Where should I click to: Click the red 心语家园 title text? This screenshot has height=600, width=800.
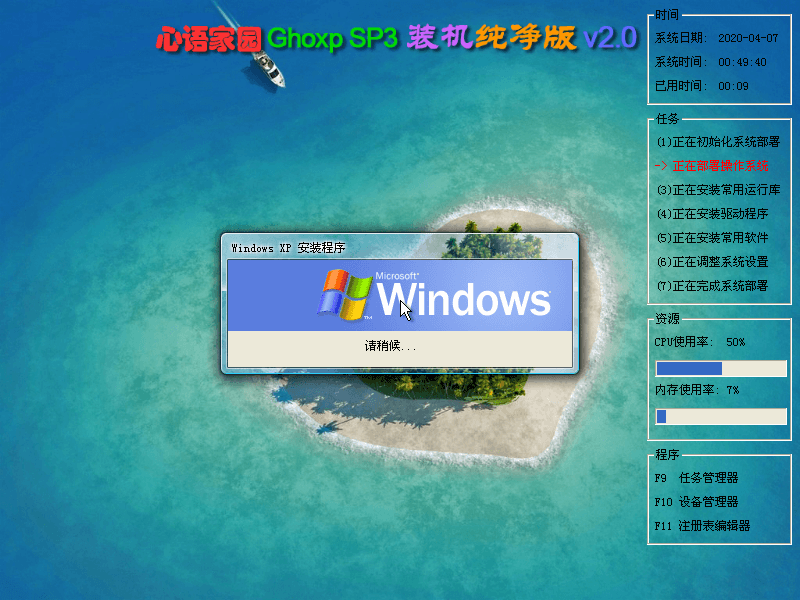(209, 39)
